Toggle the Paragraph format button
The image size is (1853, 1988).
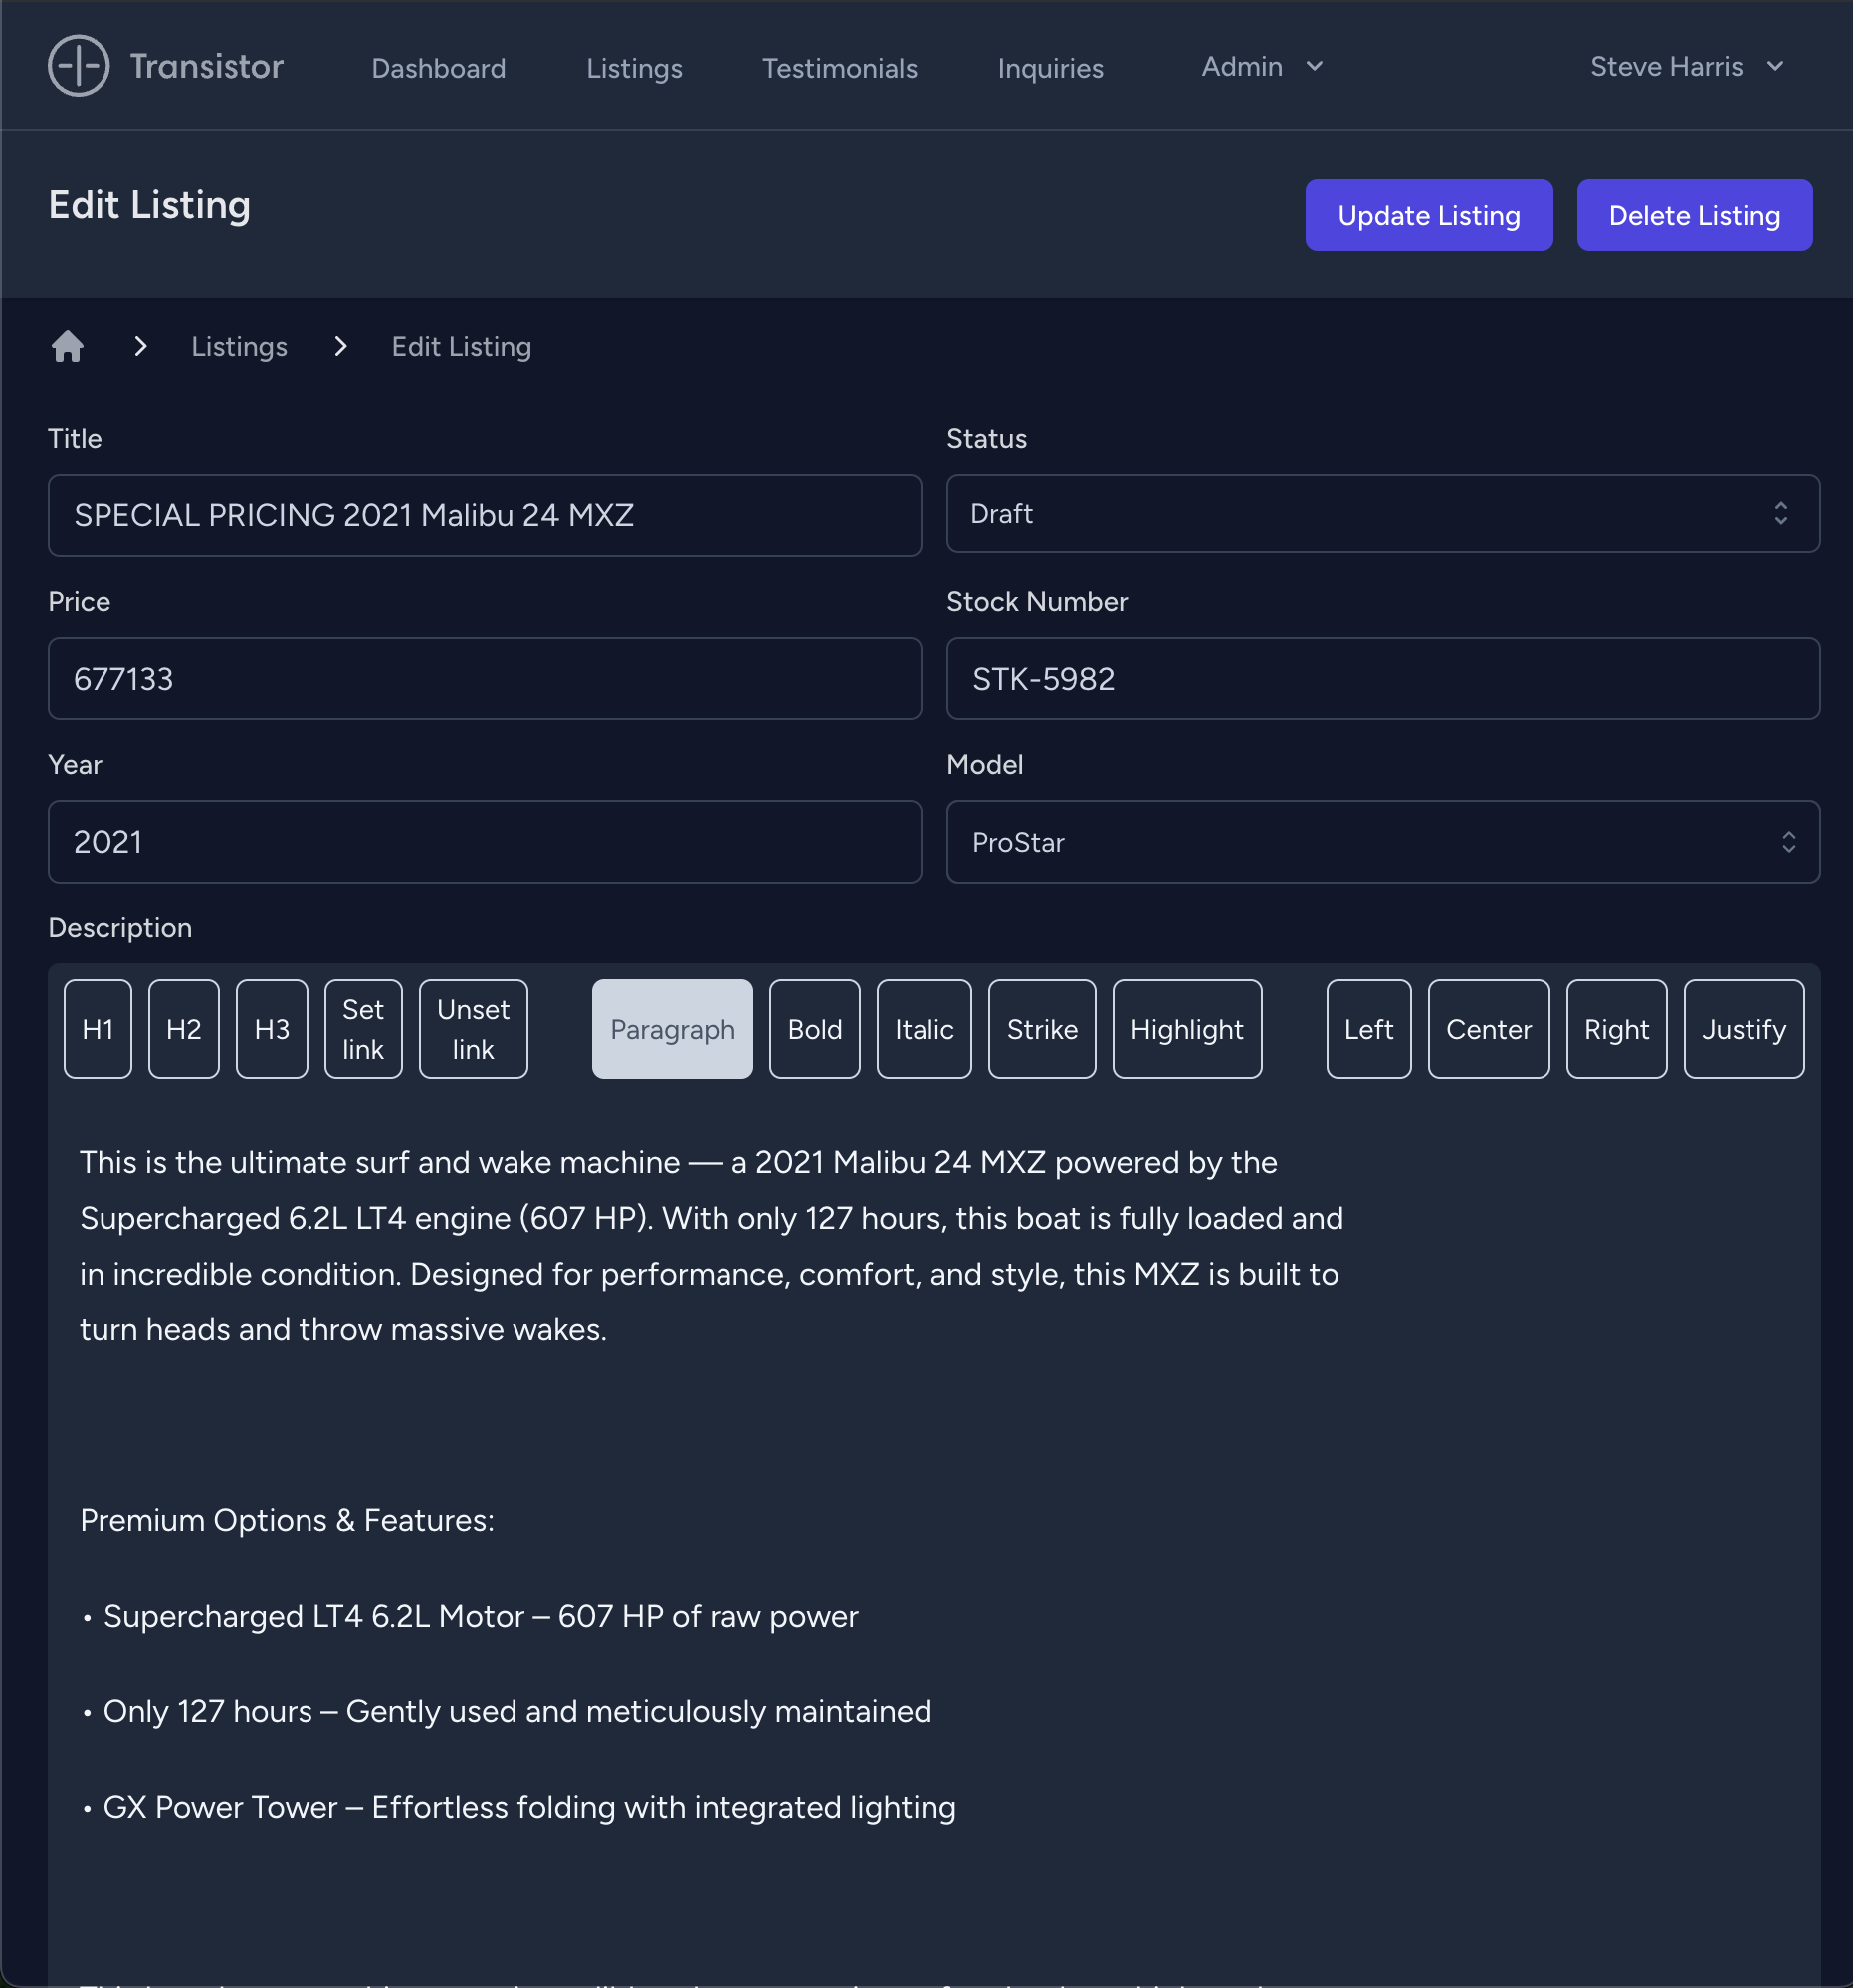click(x=672, y=1029)
